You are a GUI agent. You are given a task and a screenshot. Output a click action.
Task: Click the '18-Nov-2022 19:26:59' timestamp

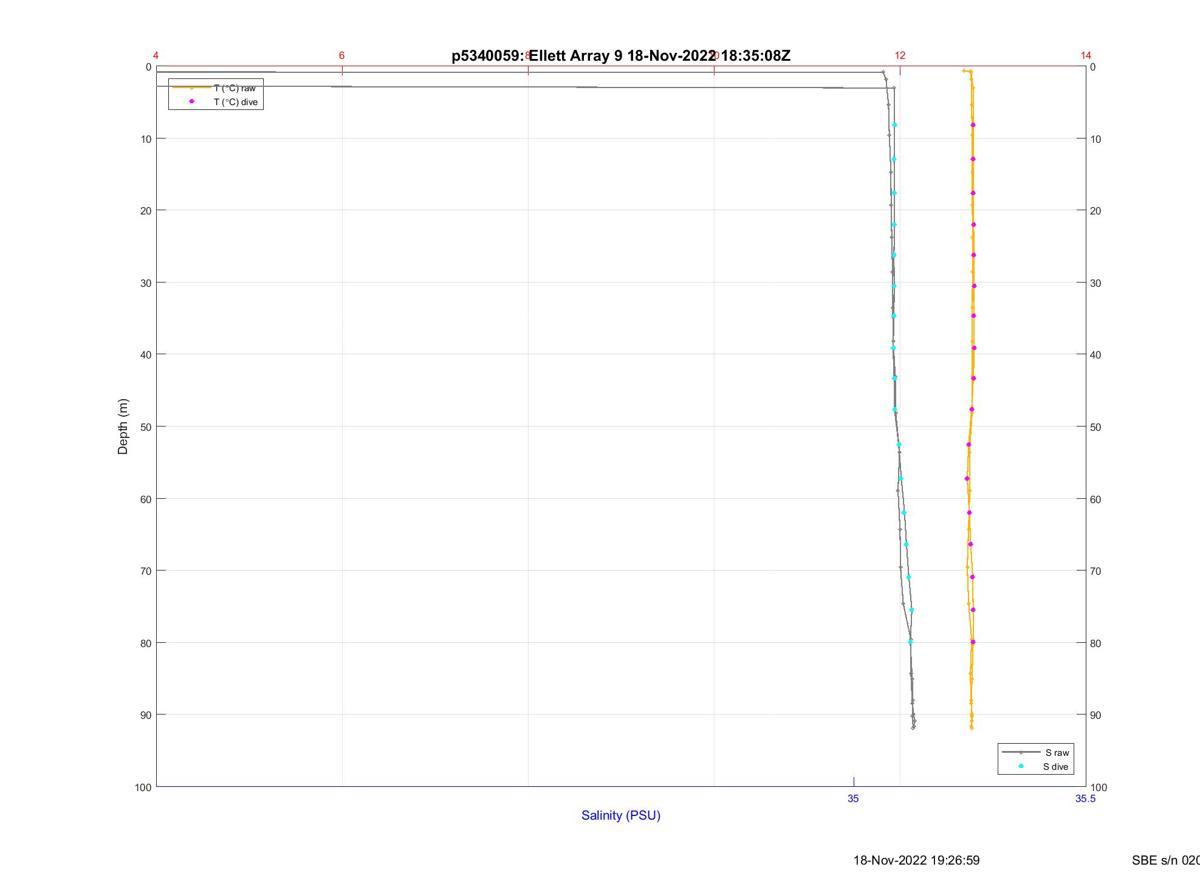916,860
